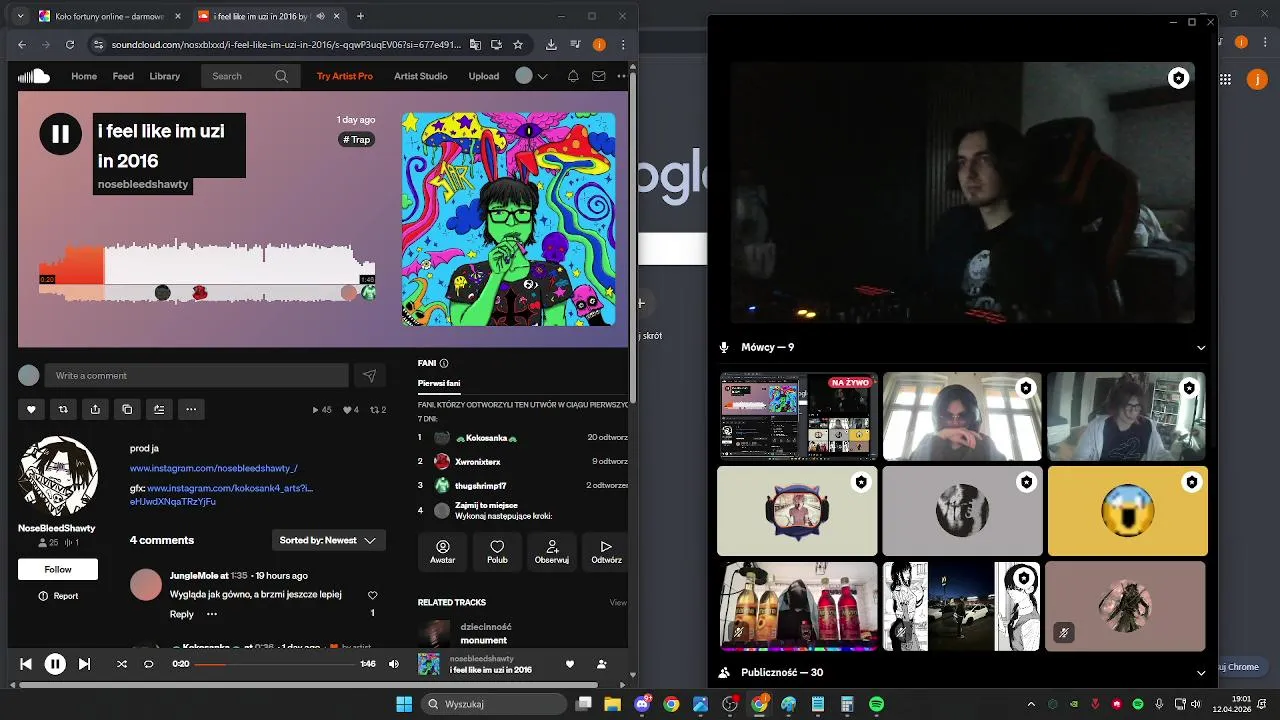
Task: Open the Sorted by: Newest dropdown
Action: pos(328,540)
